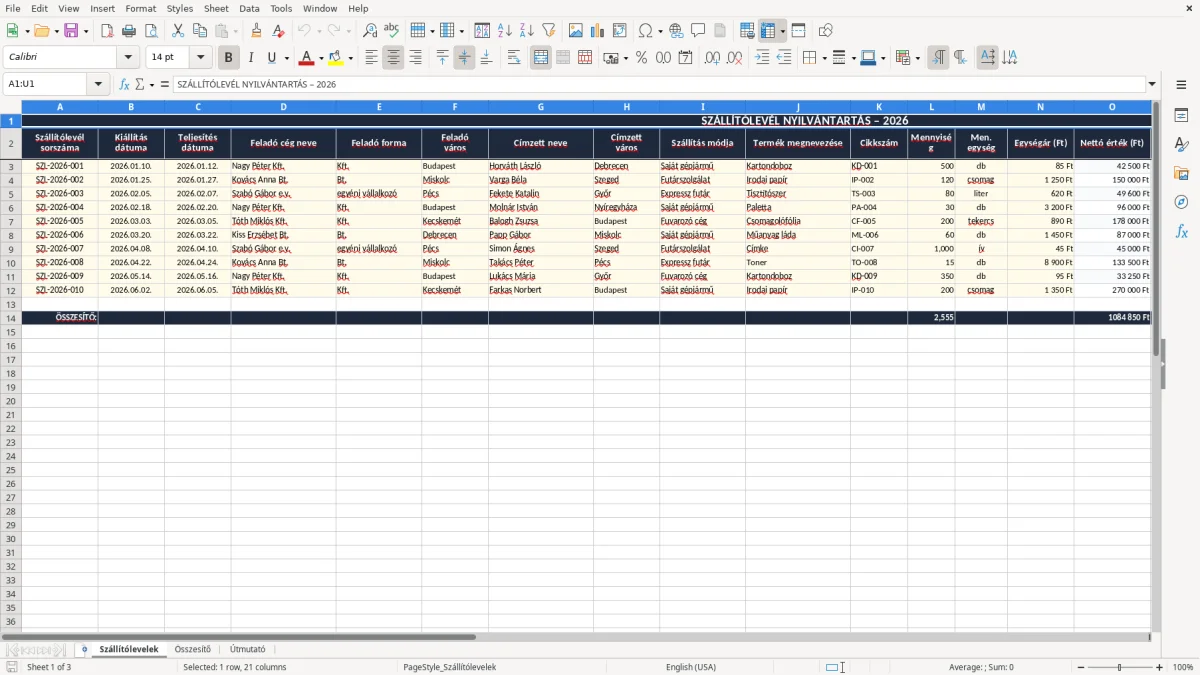The width and height of the screenshot is (1200, 675).
Task: Click the Print icon in toolbar
Action: (x=129, y=31)
